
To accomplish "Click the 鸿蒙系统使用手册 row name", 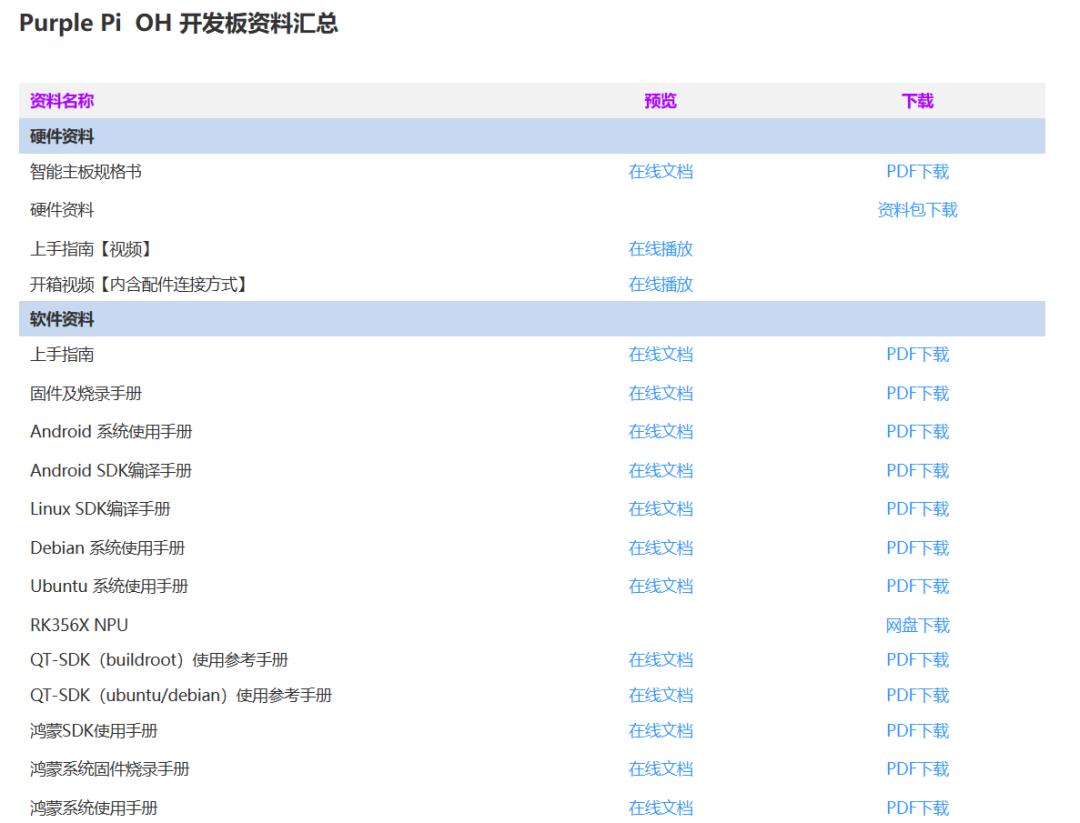I will click(x=94, y=808).
